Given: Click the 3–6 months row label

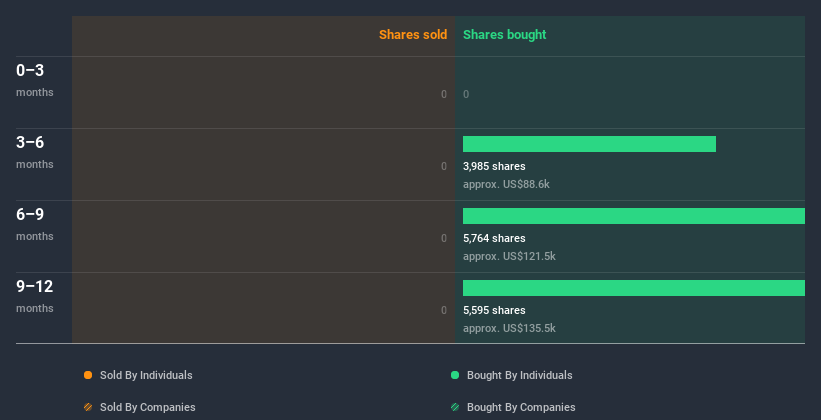Looking at the screenshot, I should (x=35, y=152).
